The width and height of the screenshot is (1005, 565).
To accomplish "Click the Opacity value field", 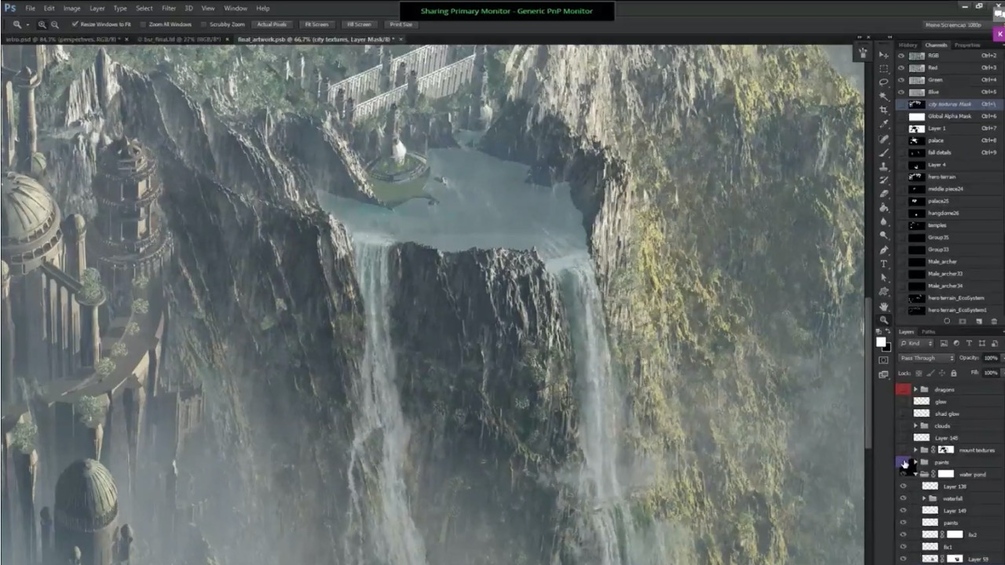I will [x=991, y=358].
